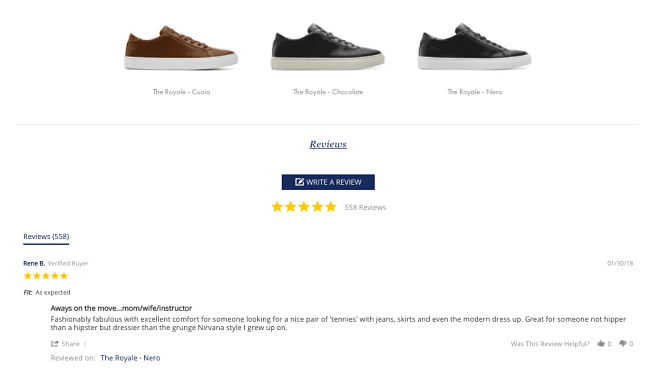Open The Royale - Nero reviewed-on link

click(x=130, y=358)
